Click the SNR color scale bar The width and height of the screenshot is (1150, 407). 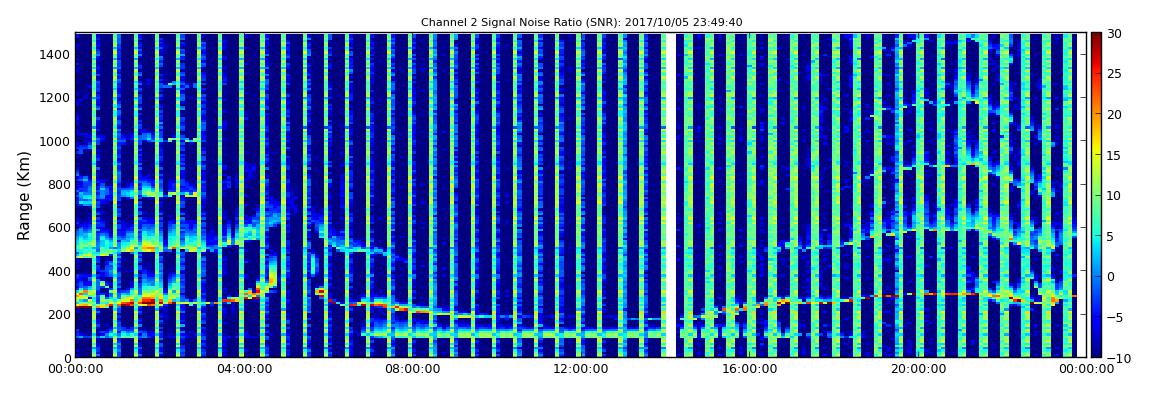pos(1096,195)
